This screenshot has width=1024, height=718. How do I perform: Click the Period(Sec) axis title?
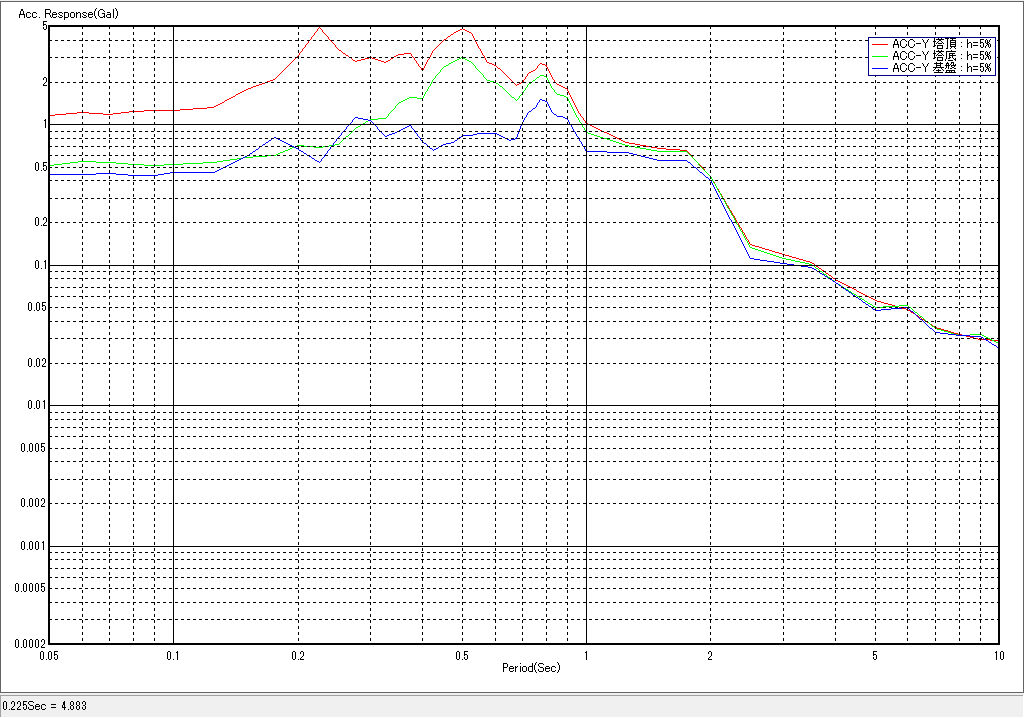529,666
